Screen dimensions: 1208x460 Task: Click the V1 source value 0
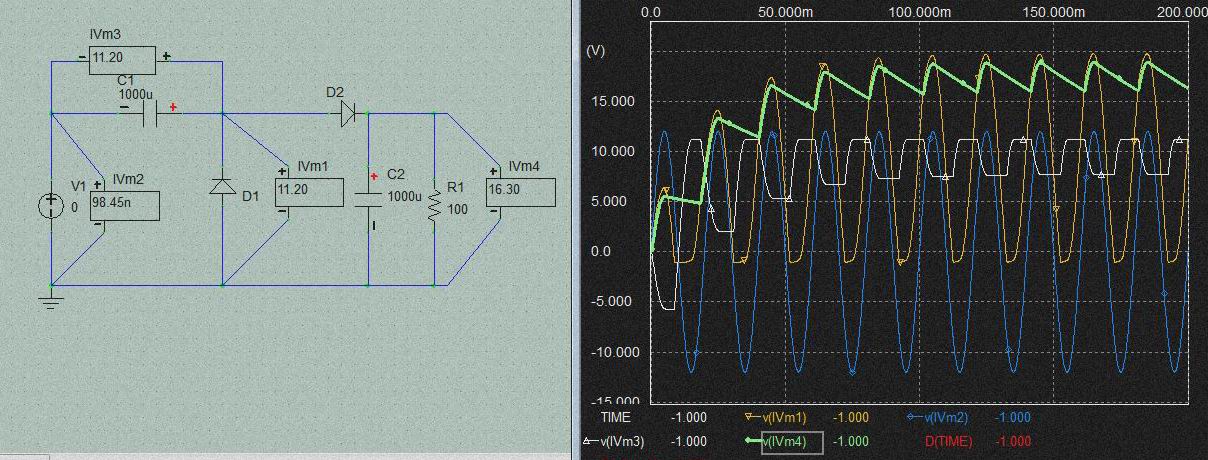74,208
